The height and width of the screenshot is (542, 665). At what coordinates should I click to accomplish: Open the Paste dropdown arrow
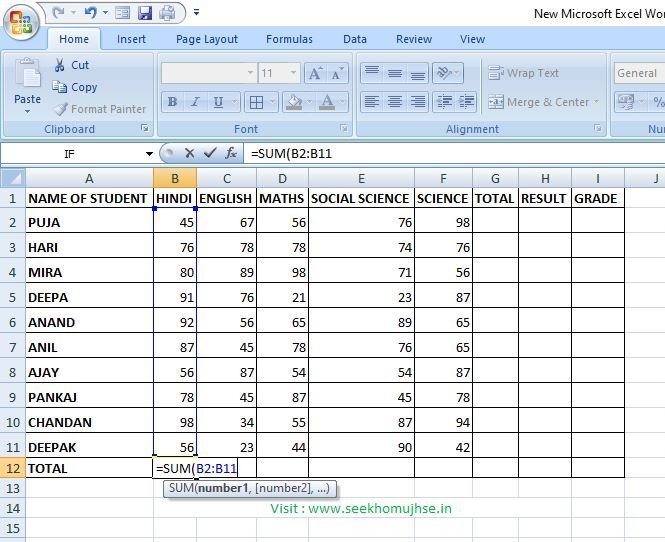point(27,112)
